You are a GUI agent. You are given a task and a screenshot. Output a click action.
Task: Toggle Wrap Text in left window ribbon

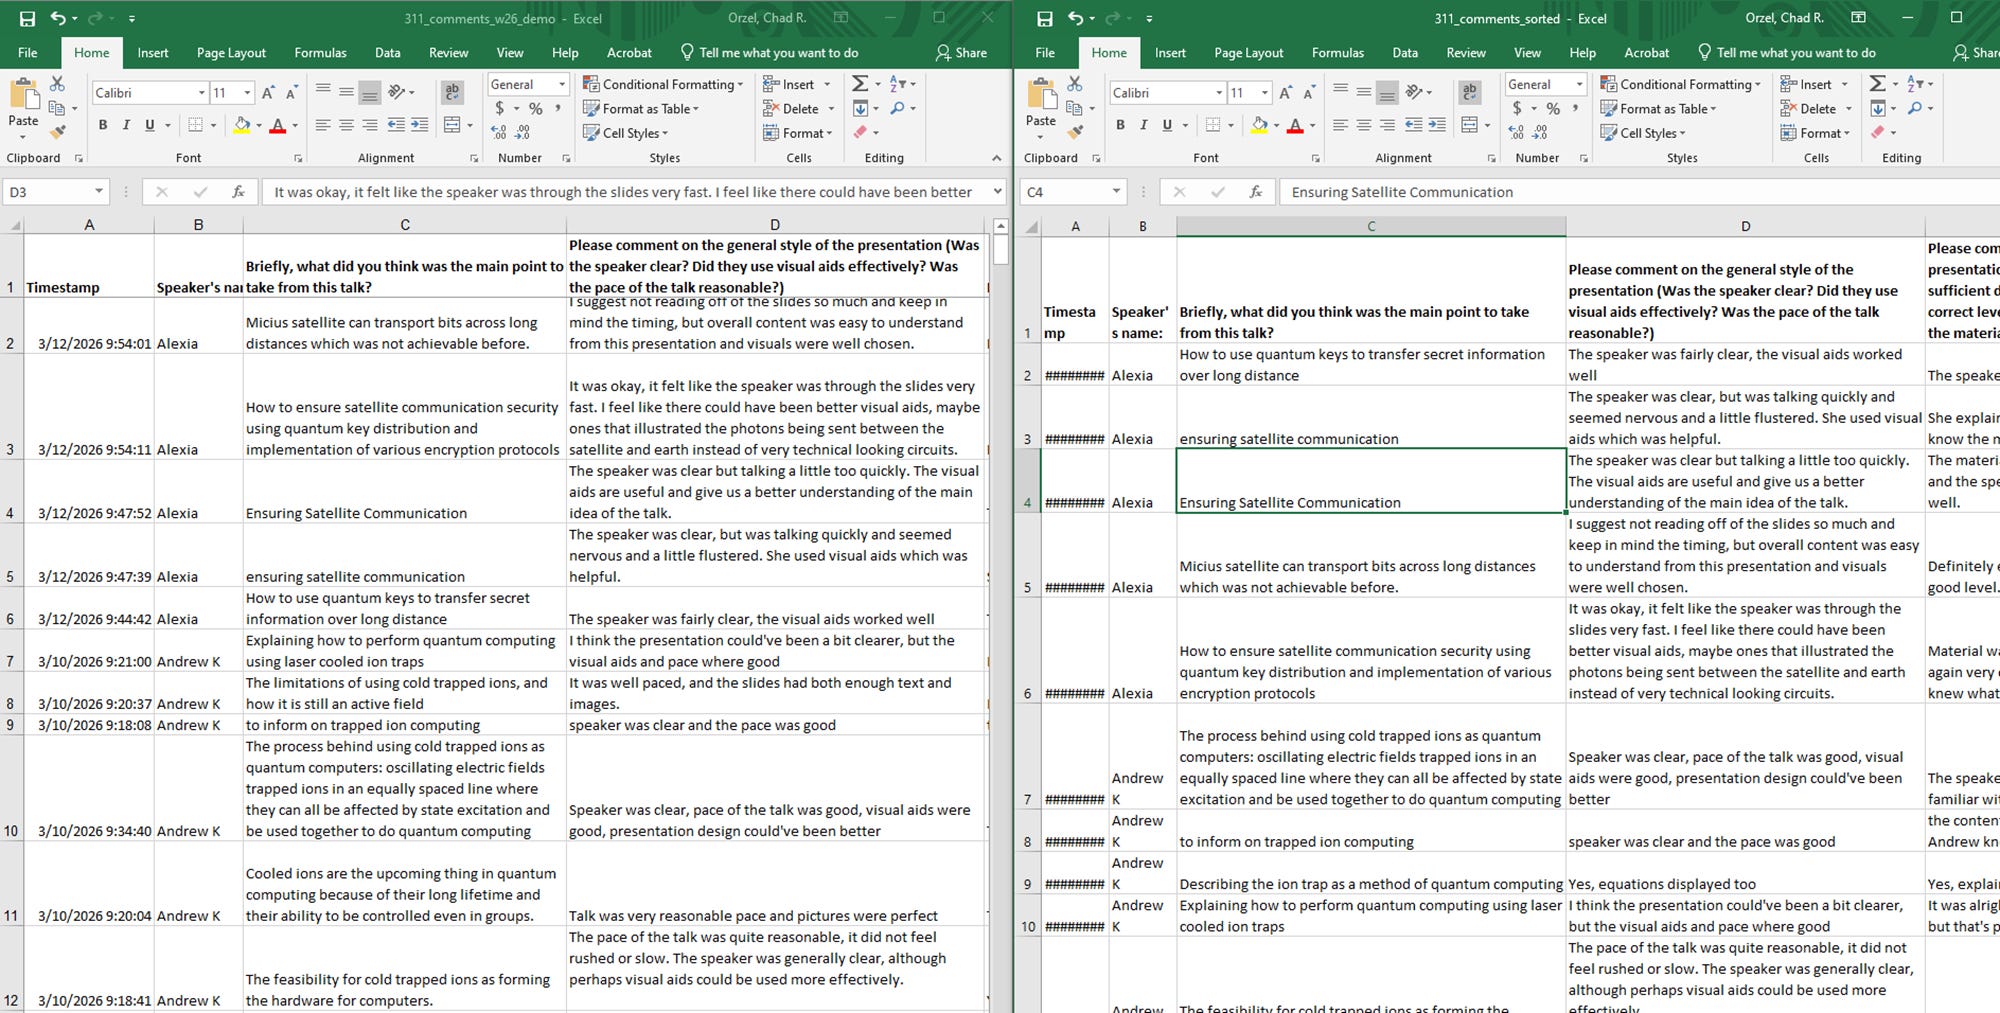click(452, 92)
